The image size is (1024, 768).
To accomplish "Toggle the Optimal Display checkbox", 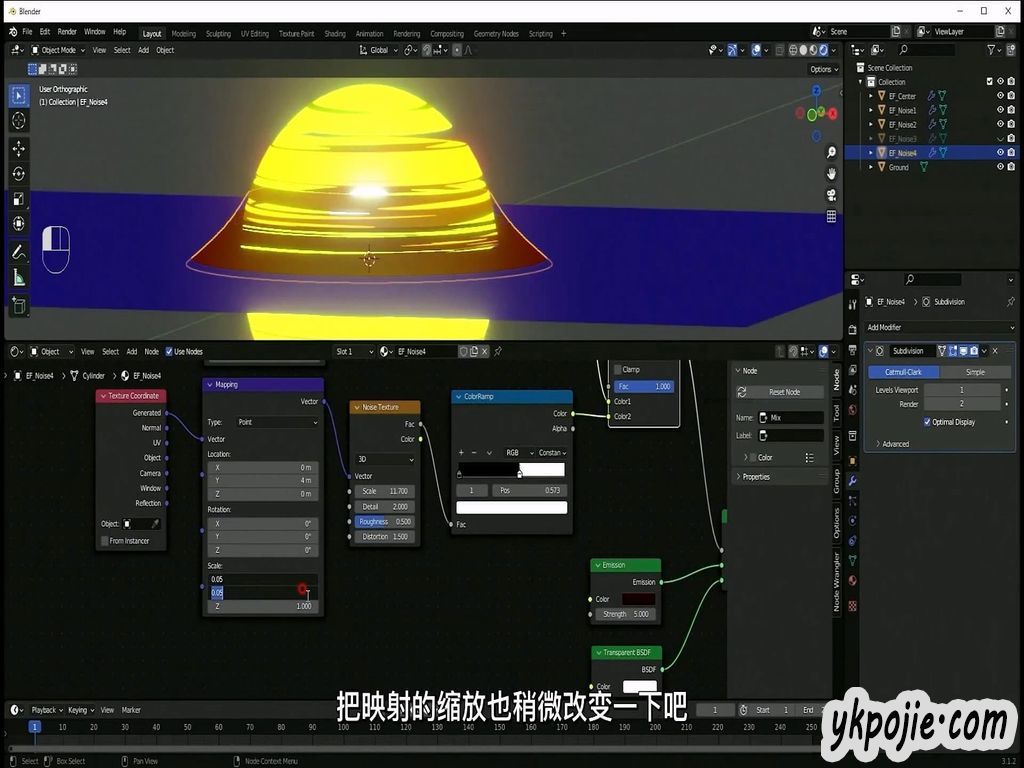I will pos(927,422).
